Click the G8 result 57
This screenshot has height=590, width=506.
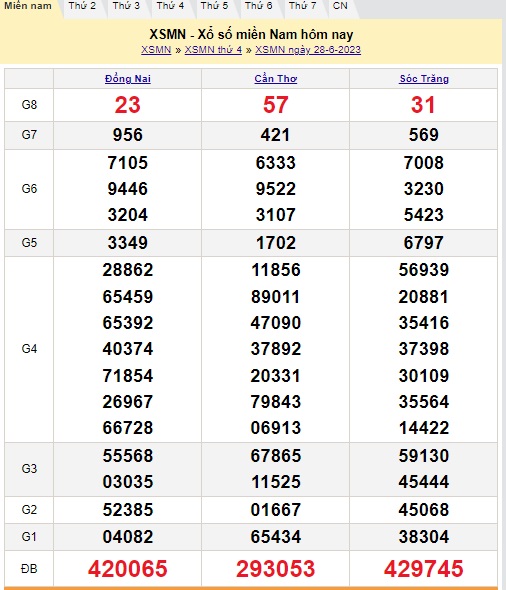point(275,105)
